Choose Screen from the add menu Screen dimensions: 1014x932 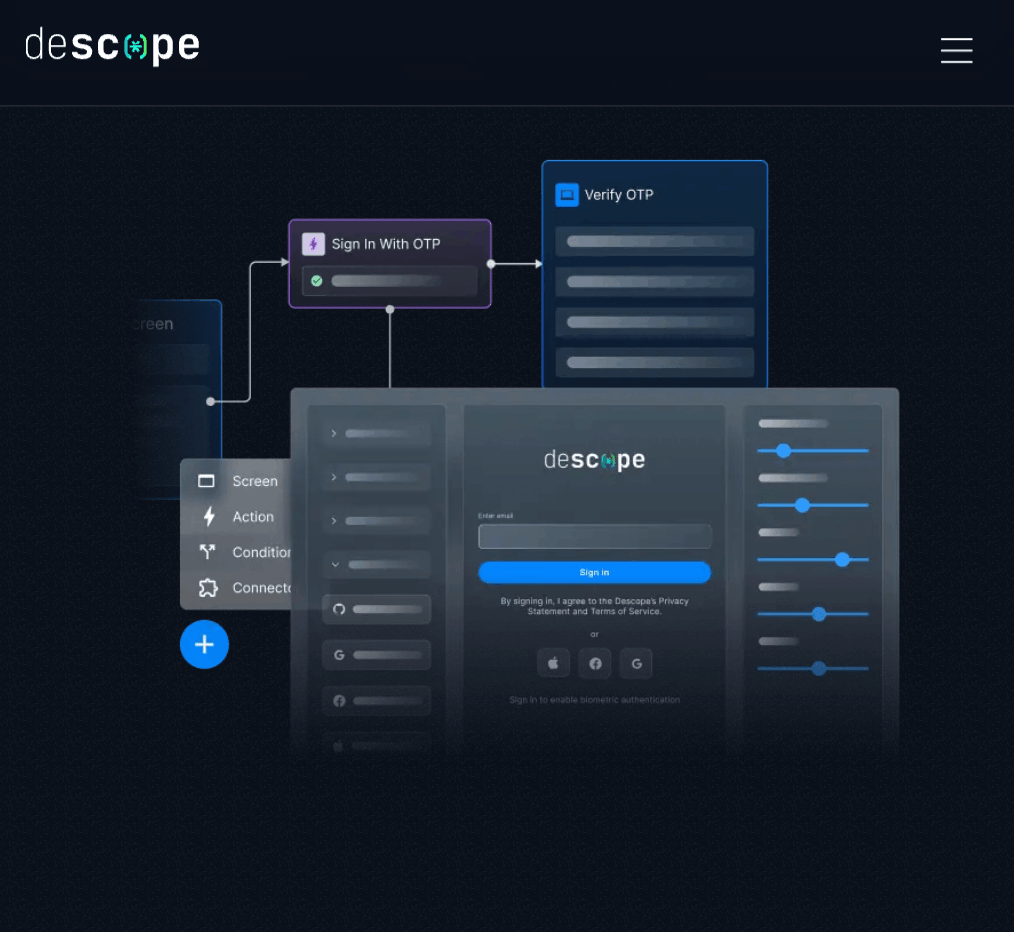(255, 481)
